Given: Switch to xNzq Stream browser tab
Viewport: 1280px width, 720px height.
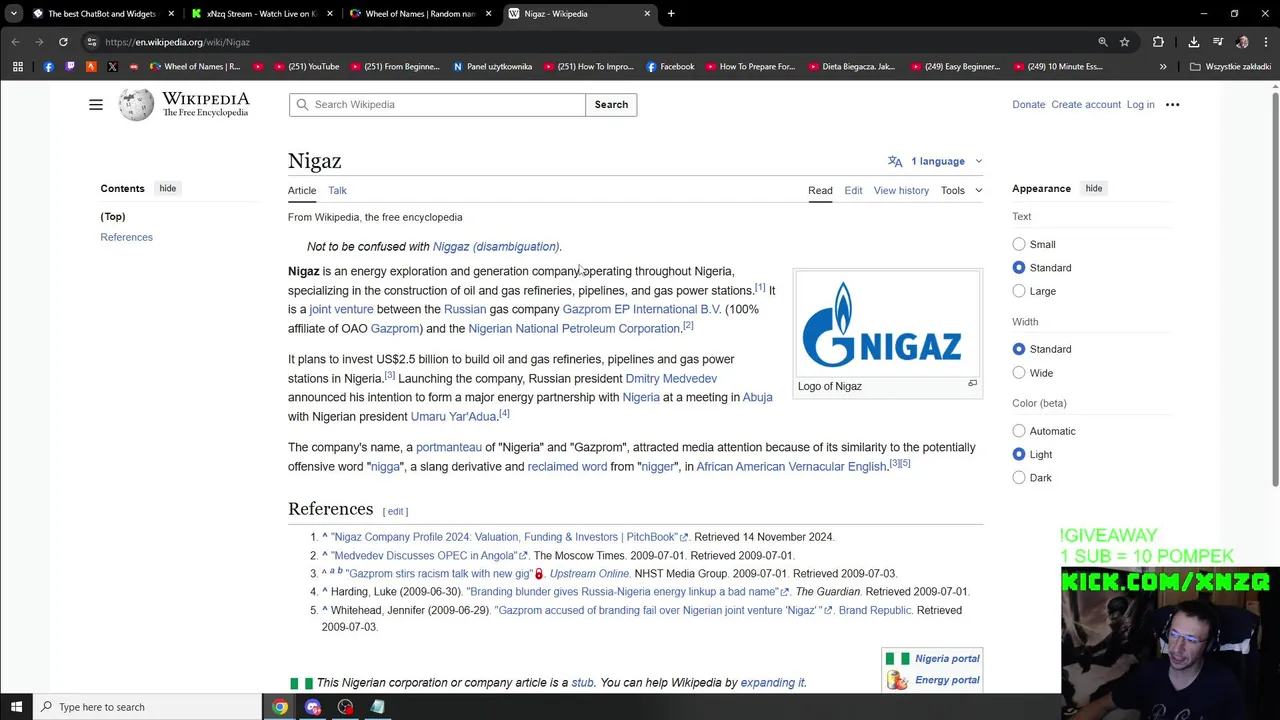Looking at the screenshot, I should point(261,14).
